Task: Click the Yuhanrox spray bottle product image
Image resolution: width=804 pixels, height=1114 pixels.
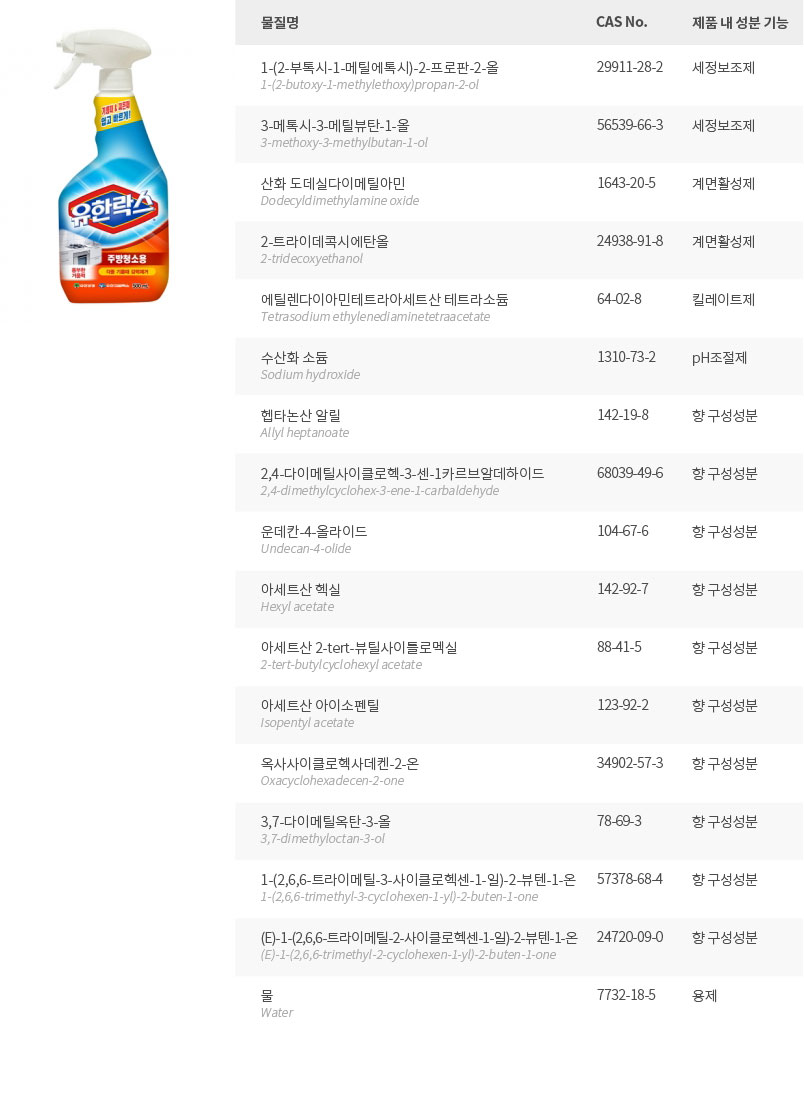Action: 111,166
